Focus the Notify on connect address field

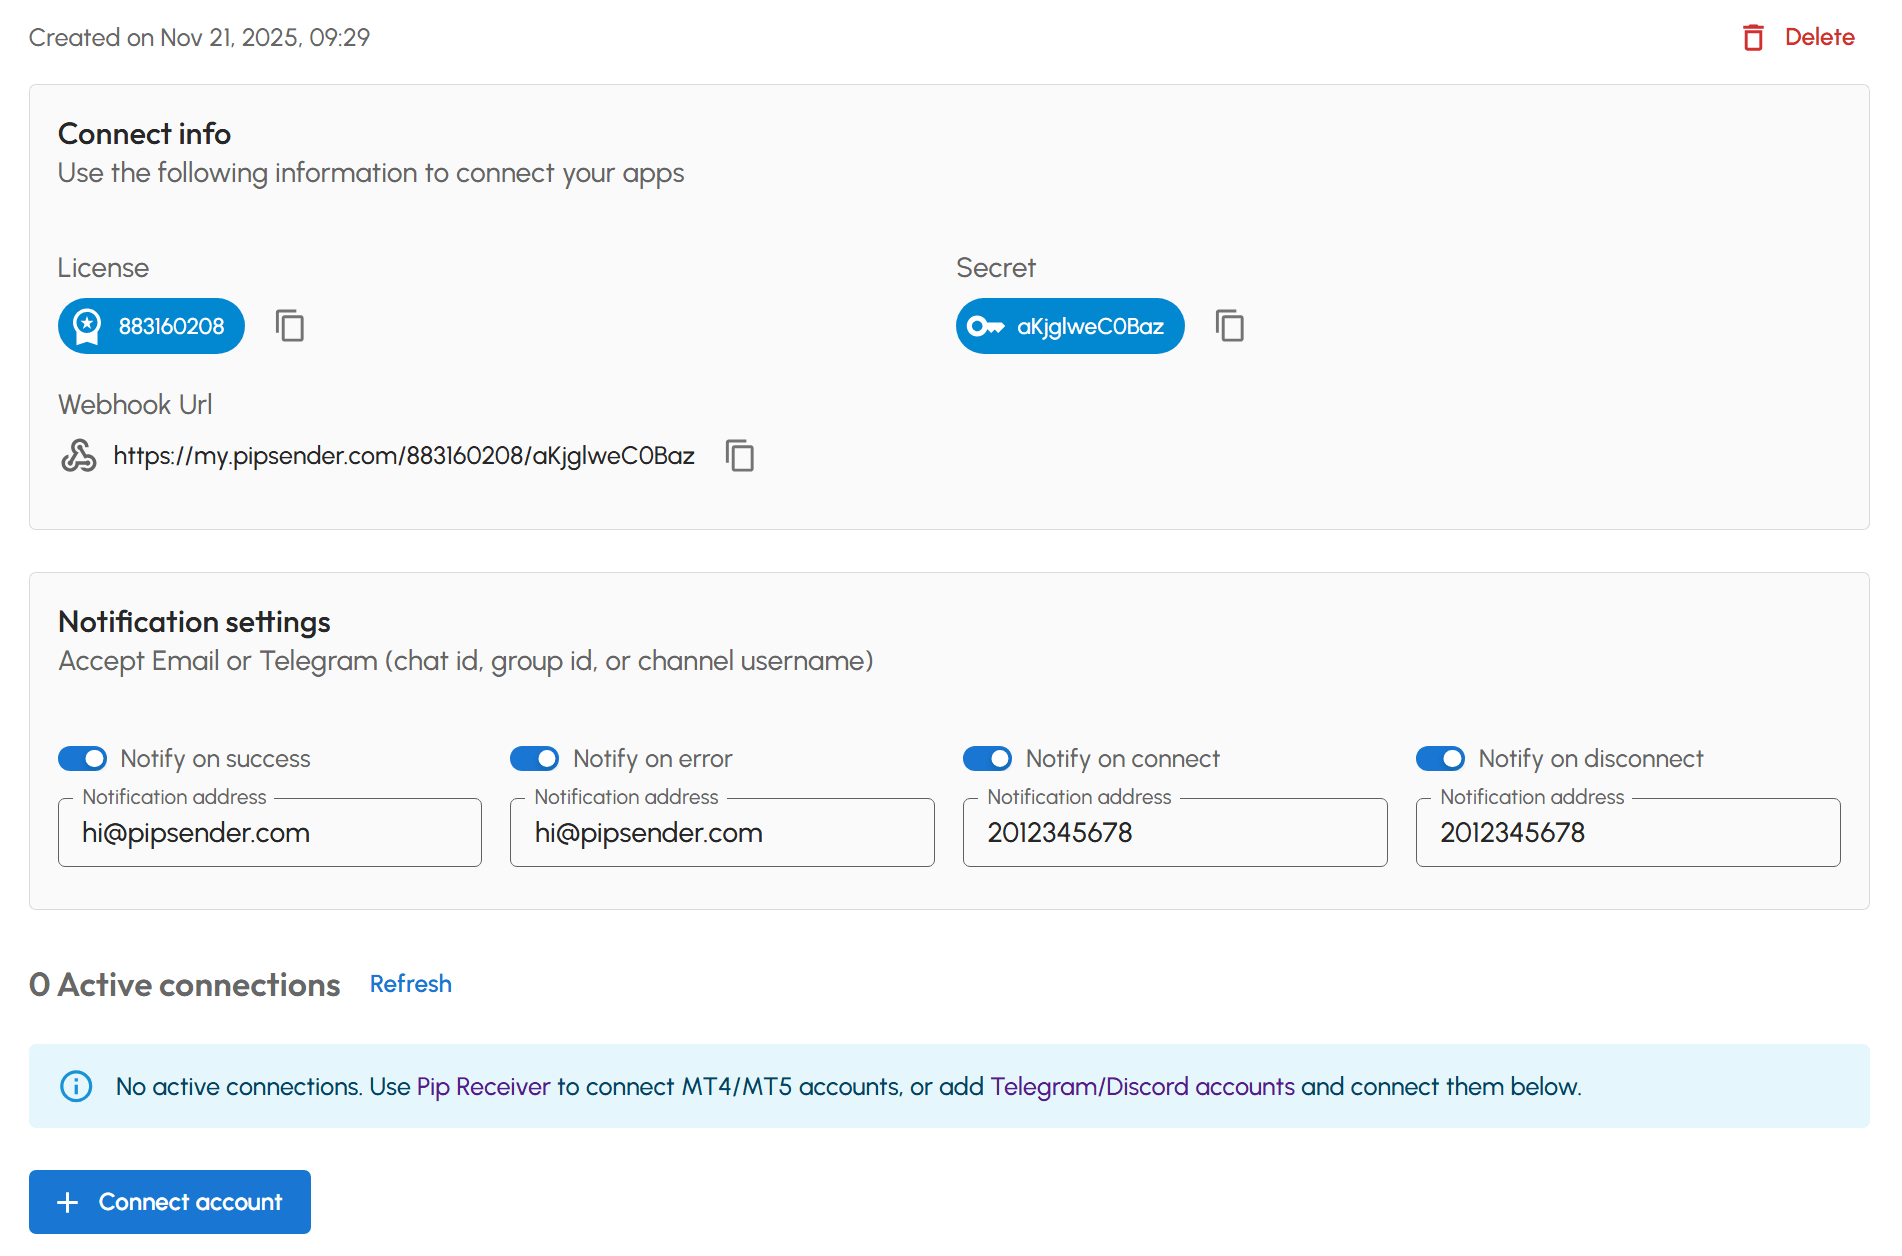coord(1175,833)
